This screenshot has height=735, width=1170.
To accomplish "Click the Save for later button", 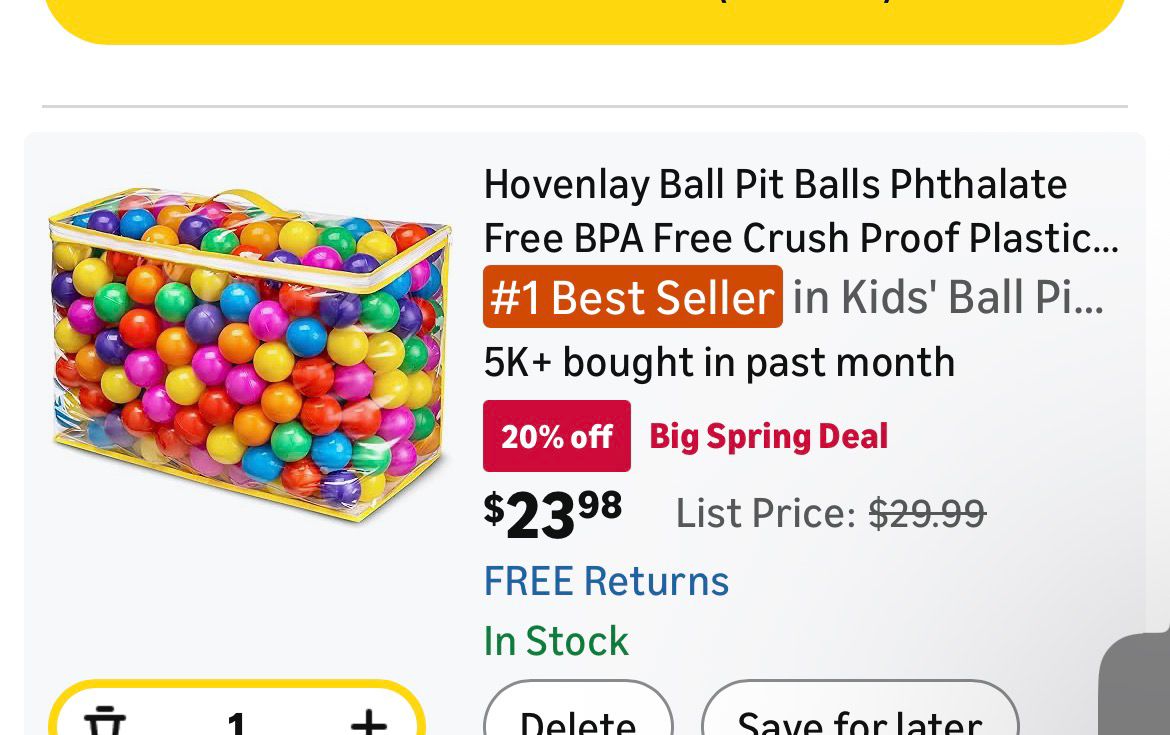I will (860, 716).
